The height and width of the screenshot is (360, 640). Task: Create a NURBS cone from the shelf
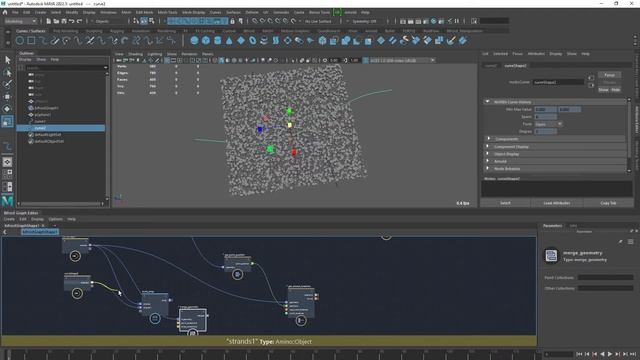click(229, 40)
